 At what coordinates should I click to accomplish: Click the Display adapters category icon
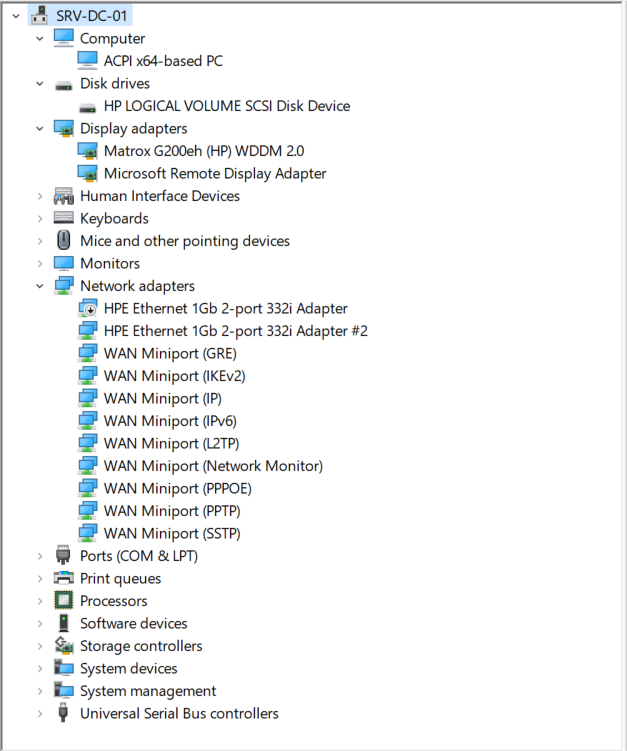pos(63,128)
